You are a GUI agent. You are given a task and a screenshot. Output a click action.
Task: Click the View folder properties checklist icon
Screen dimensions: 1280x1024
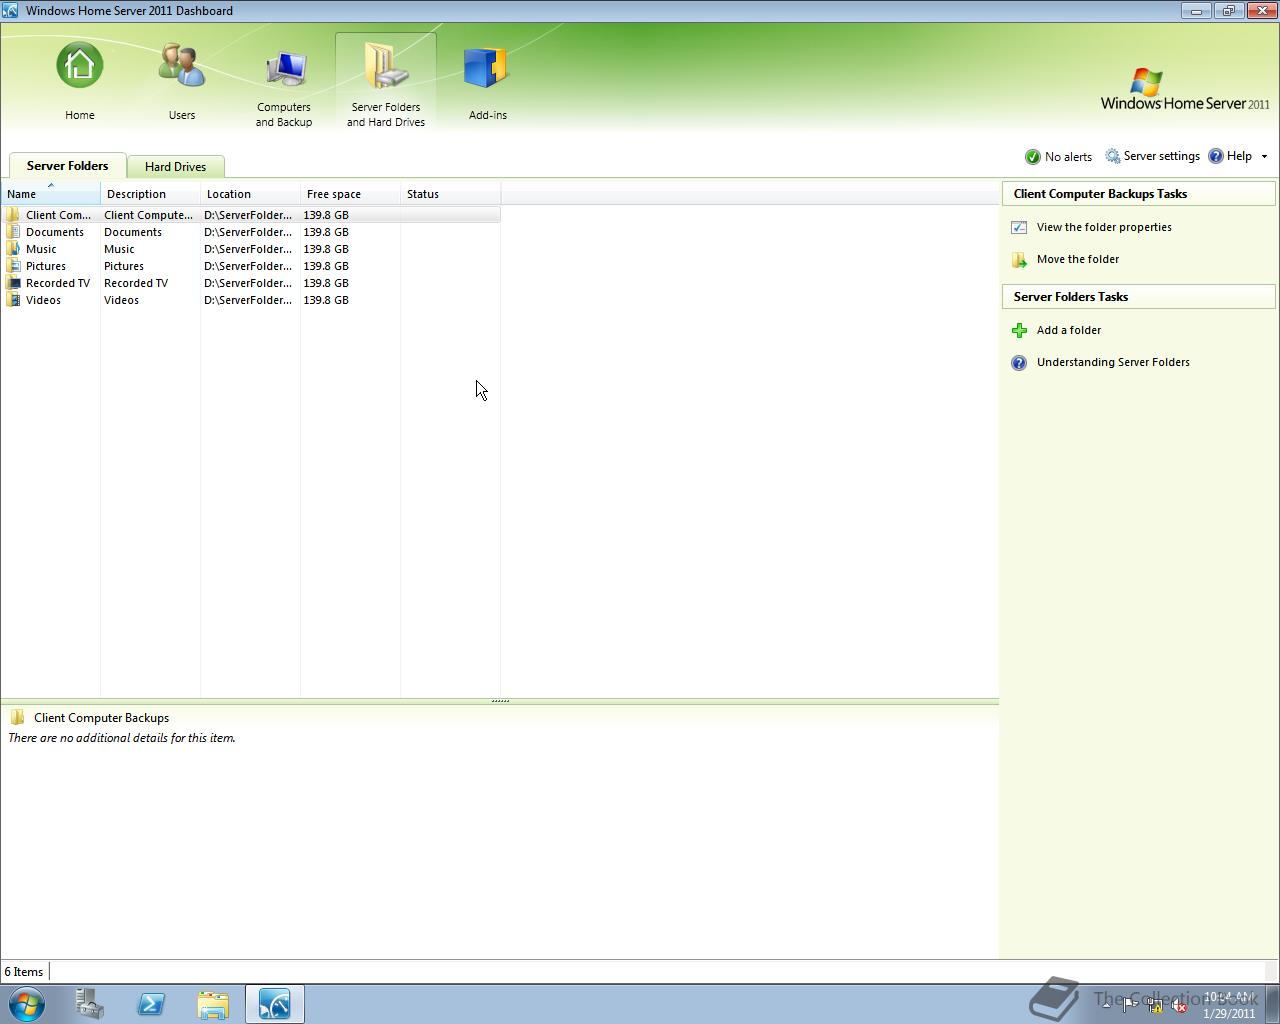[1019, 227]
